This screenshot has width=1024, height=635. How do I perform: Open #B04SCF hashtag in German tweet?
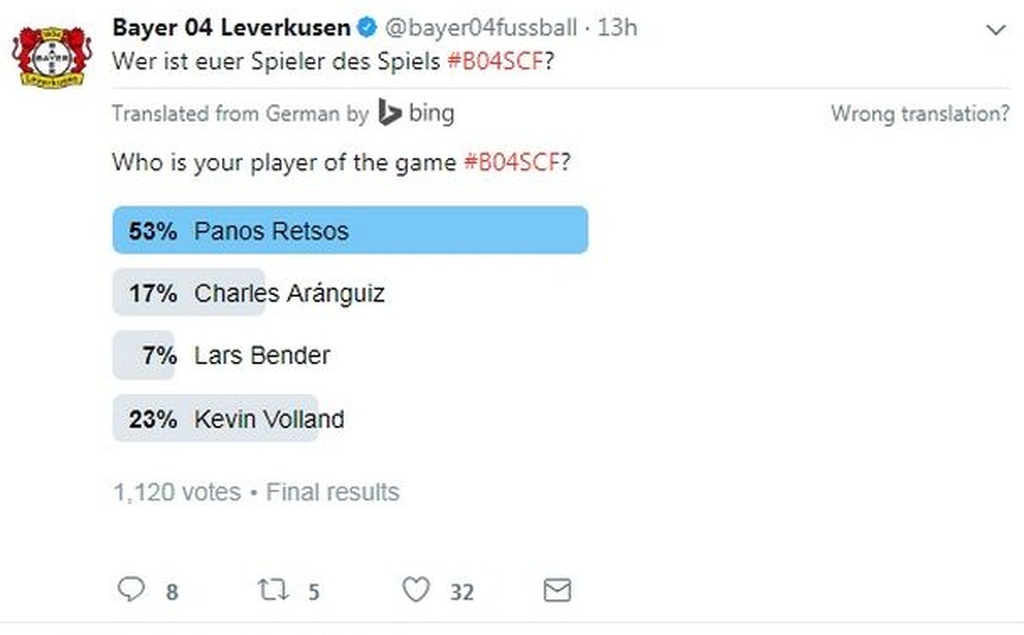[x=495, y=60]
